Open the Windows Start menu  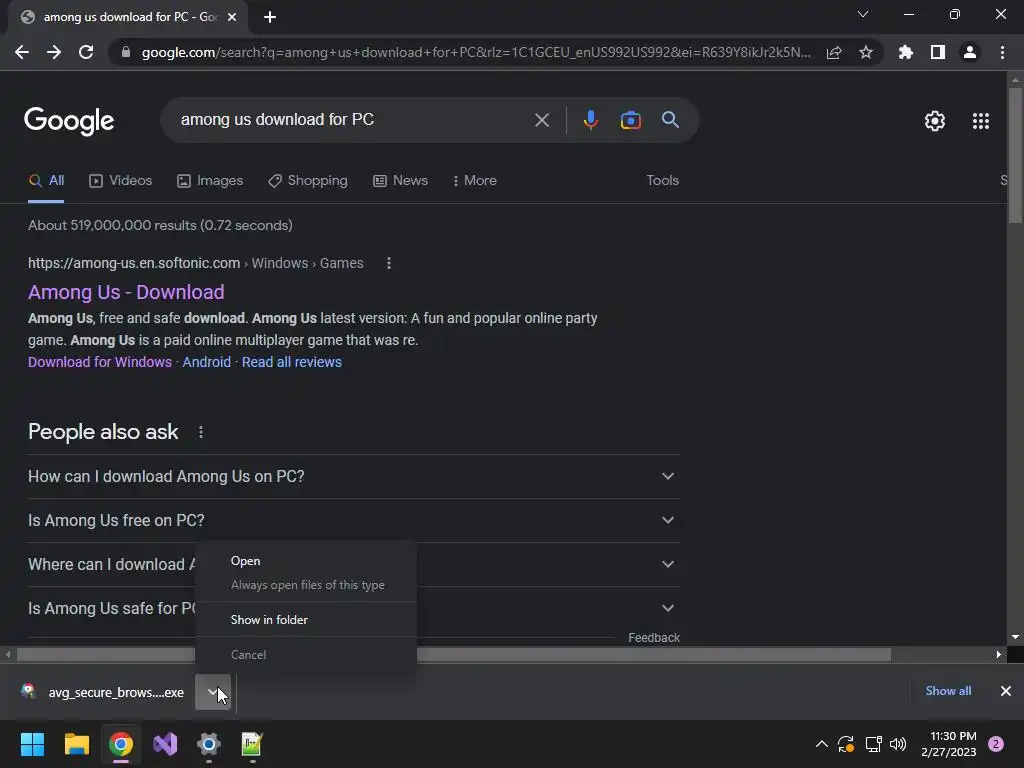tap(32, 744)
